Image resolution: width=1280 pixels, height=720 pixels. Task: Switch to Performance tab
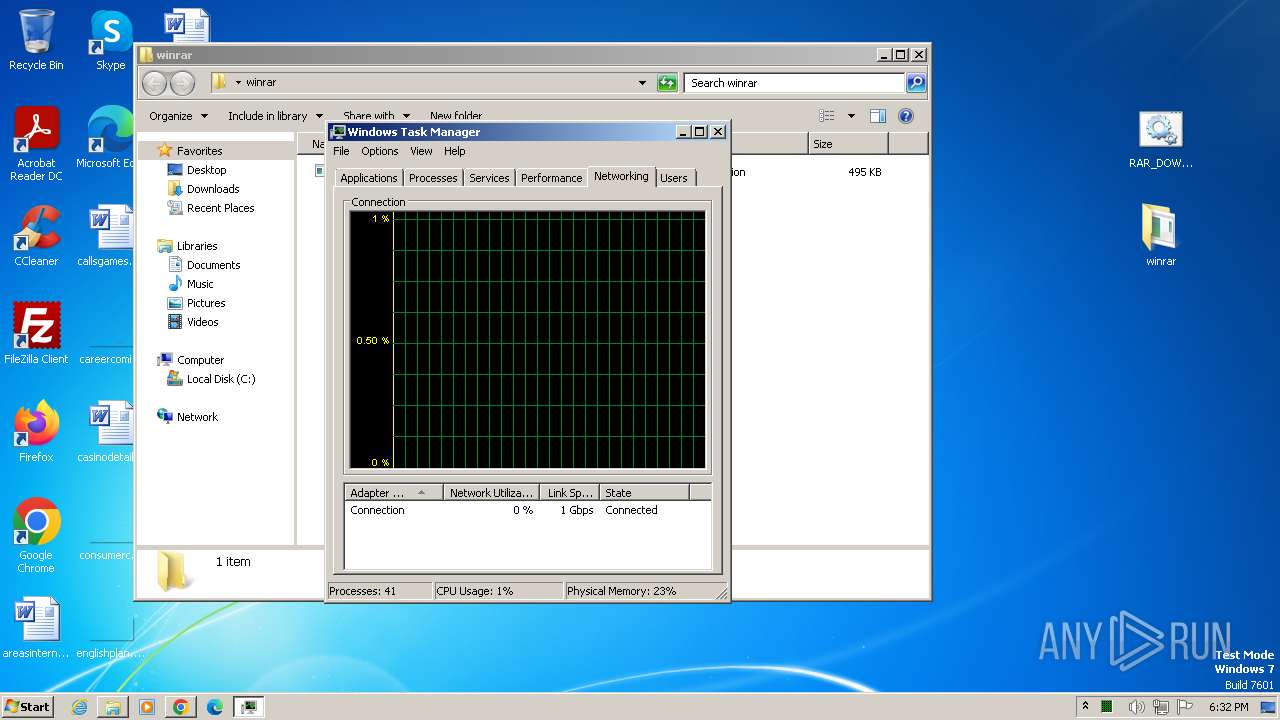(x=551, y=178)
